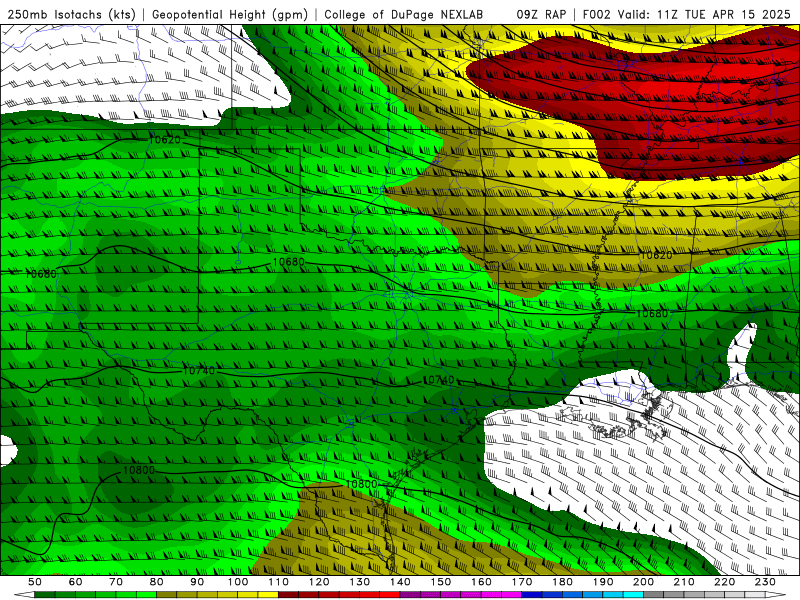This screenshot has height=600, width=800.
Task: Click the 230 value on the color scale
Action: (765, 582)
